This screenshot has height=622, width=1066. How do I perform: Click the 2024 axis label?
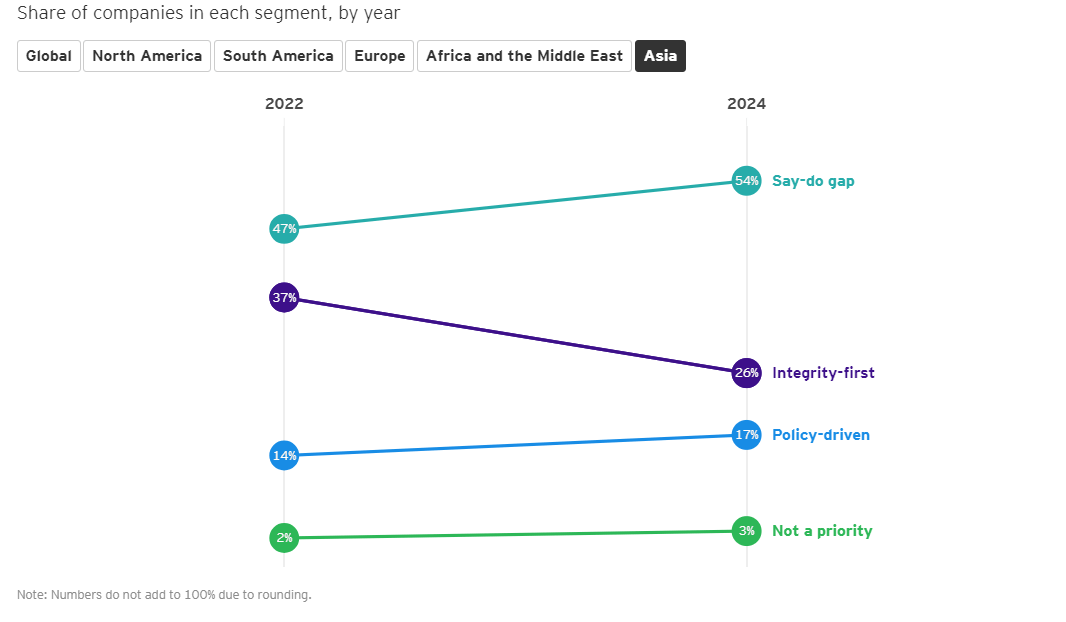[x=747, y=103]
